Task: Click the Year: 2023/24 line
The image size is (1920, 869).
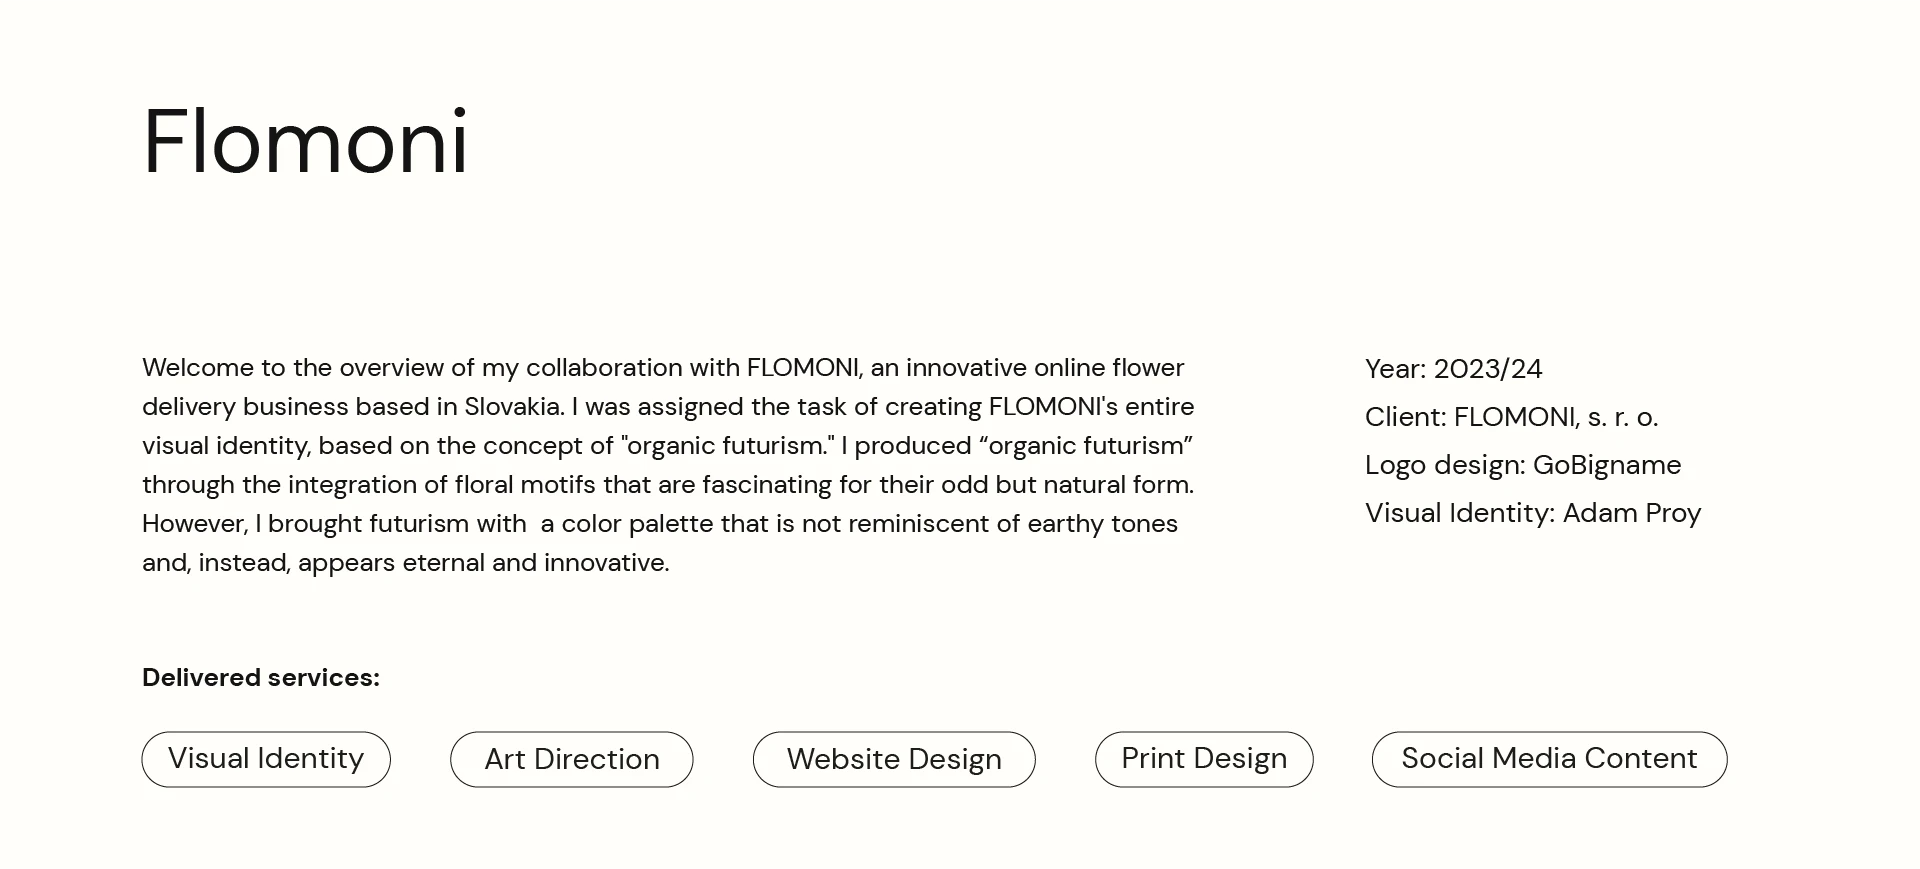Action: (1454, 369)
